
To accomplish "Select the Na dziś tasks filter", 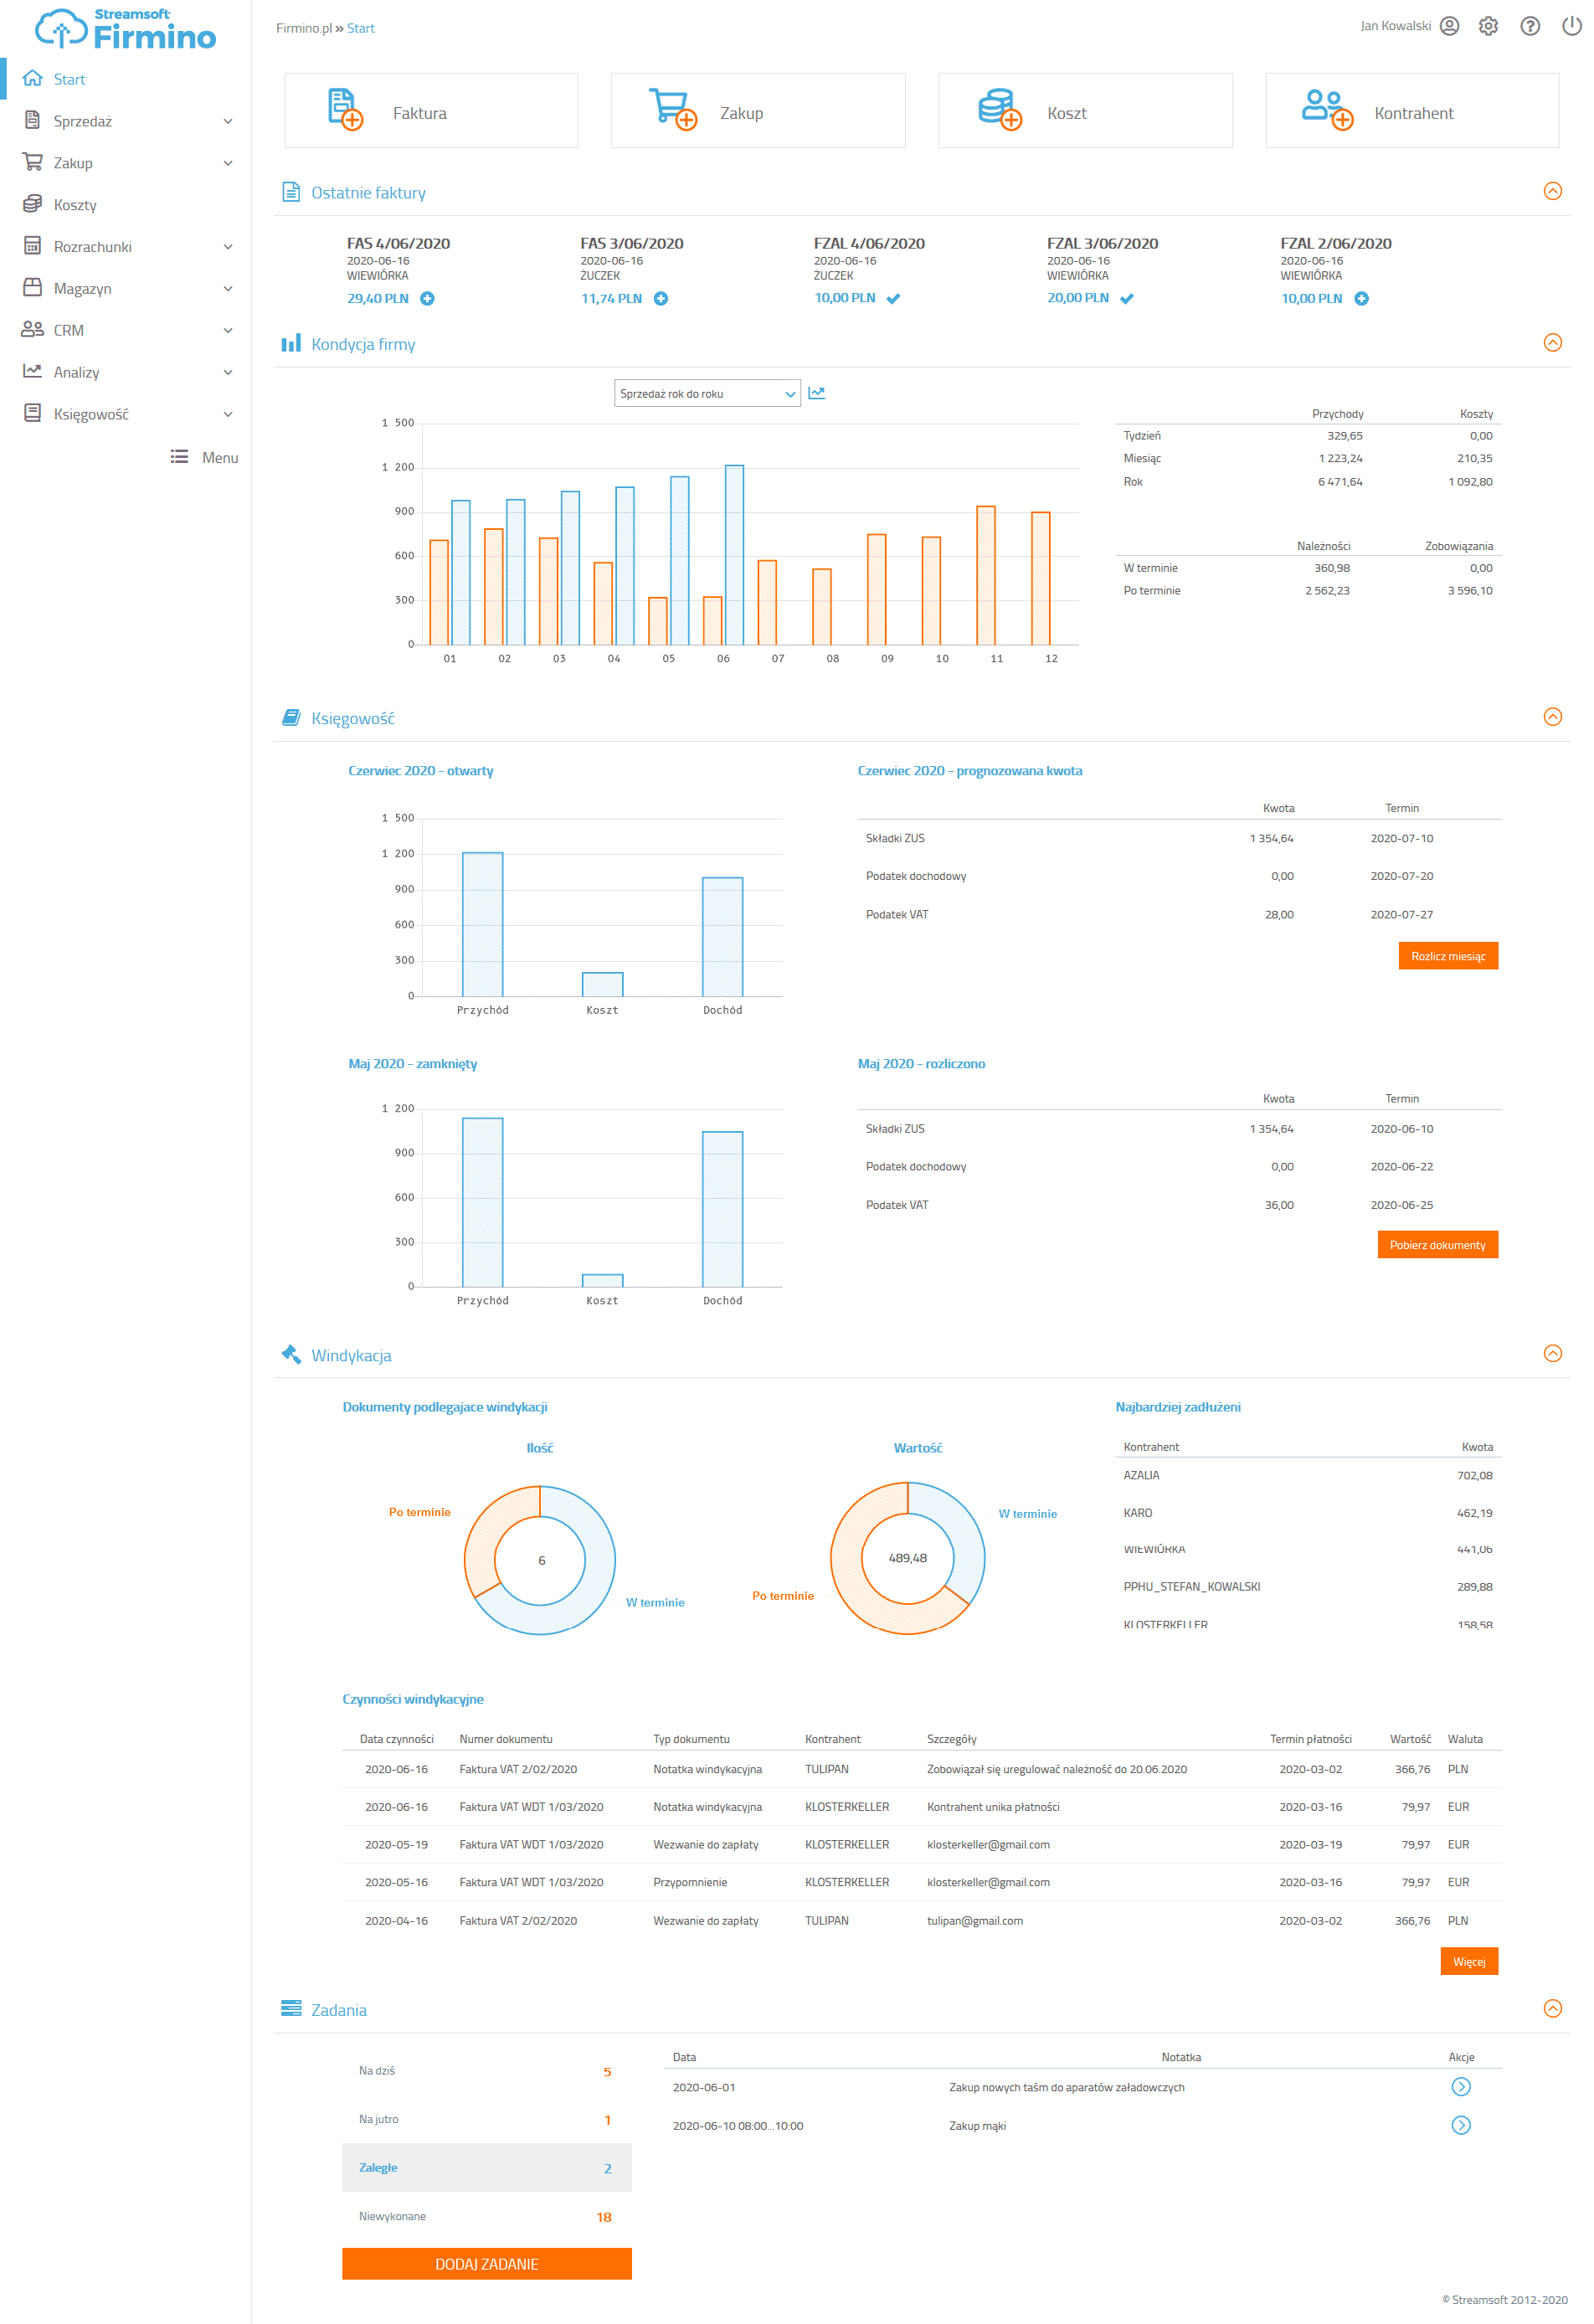I will point(486,2071).
